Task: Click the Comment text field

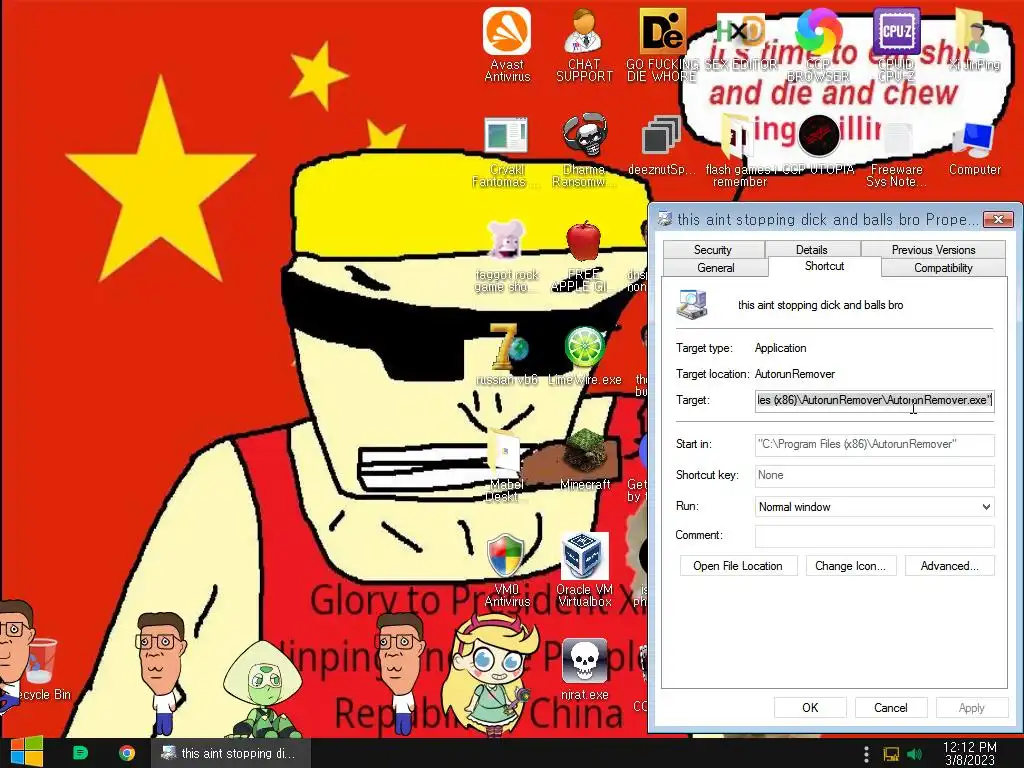Action: coord(874,536)
